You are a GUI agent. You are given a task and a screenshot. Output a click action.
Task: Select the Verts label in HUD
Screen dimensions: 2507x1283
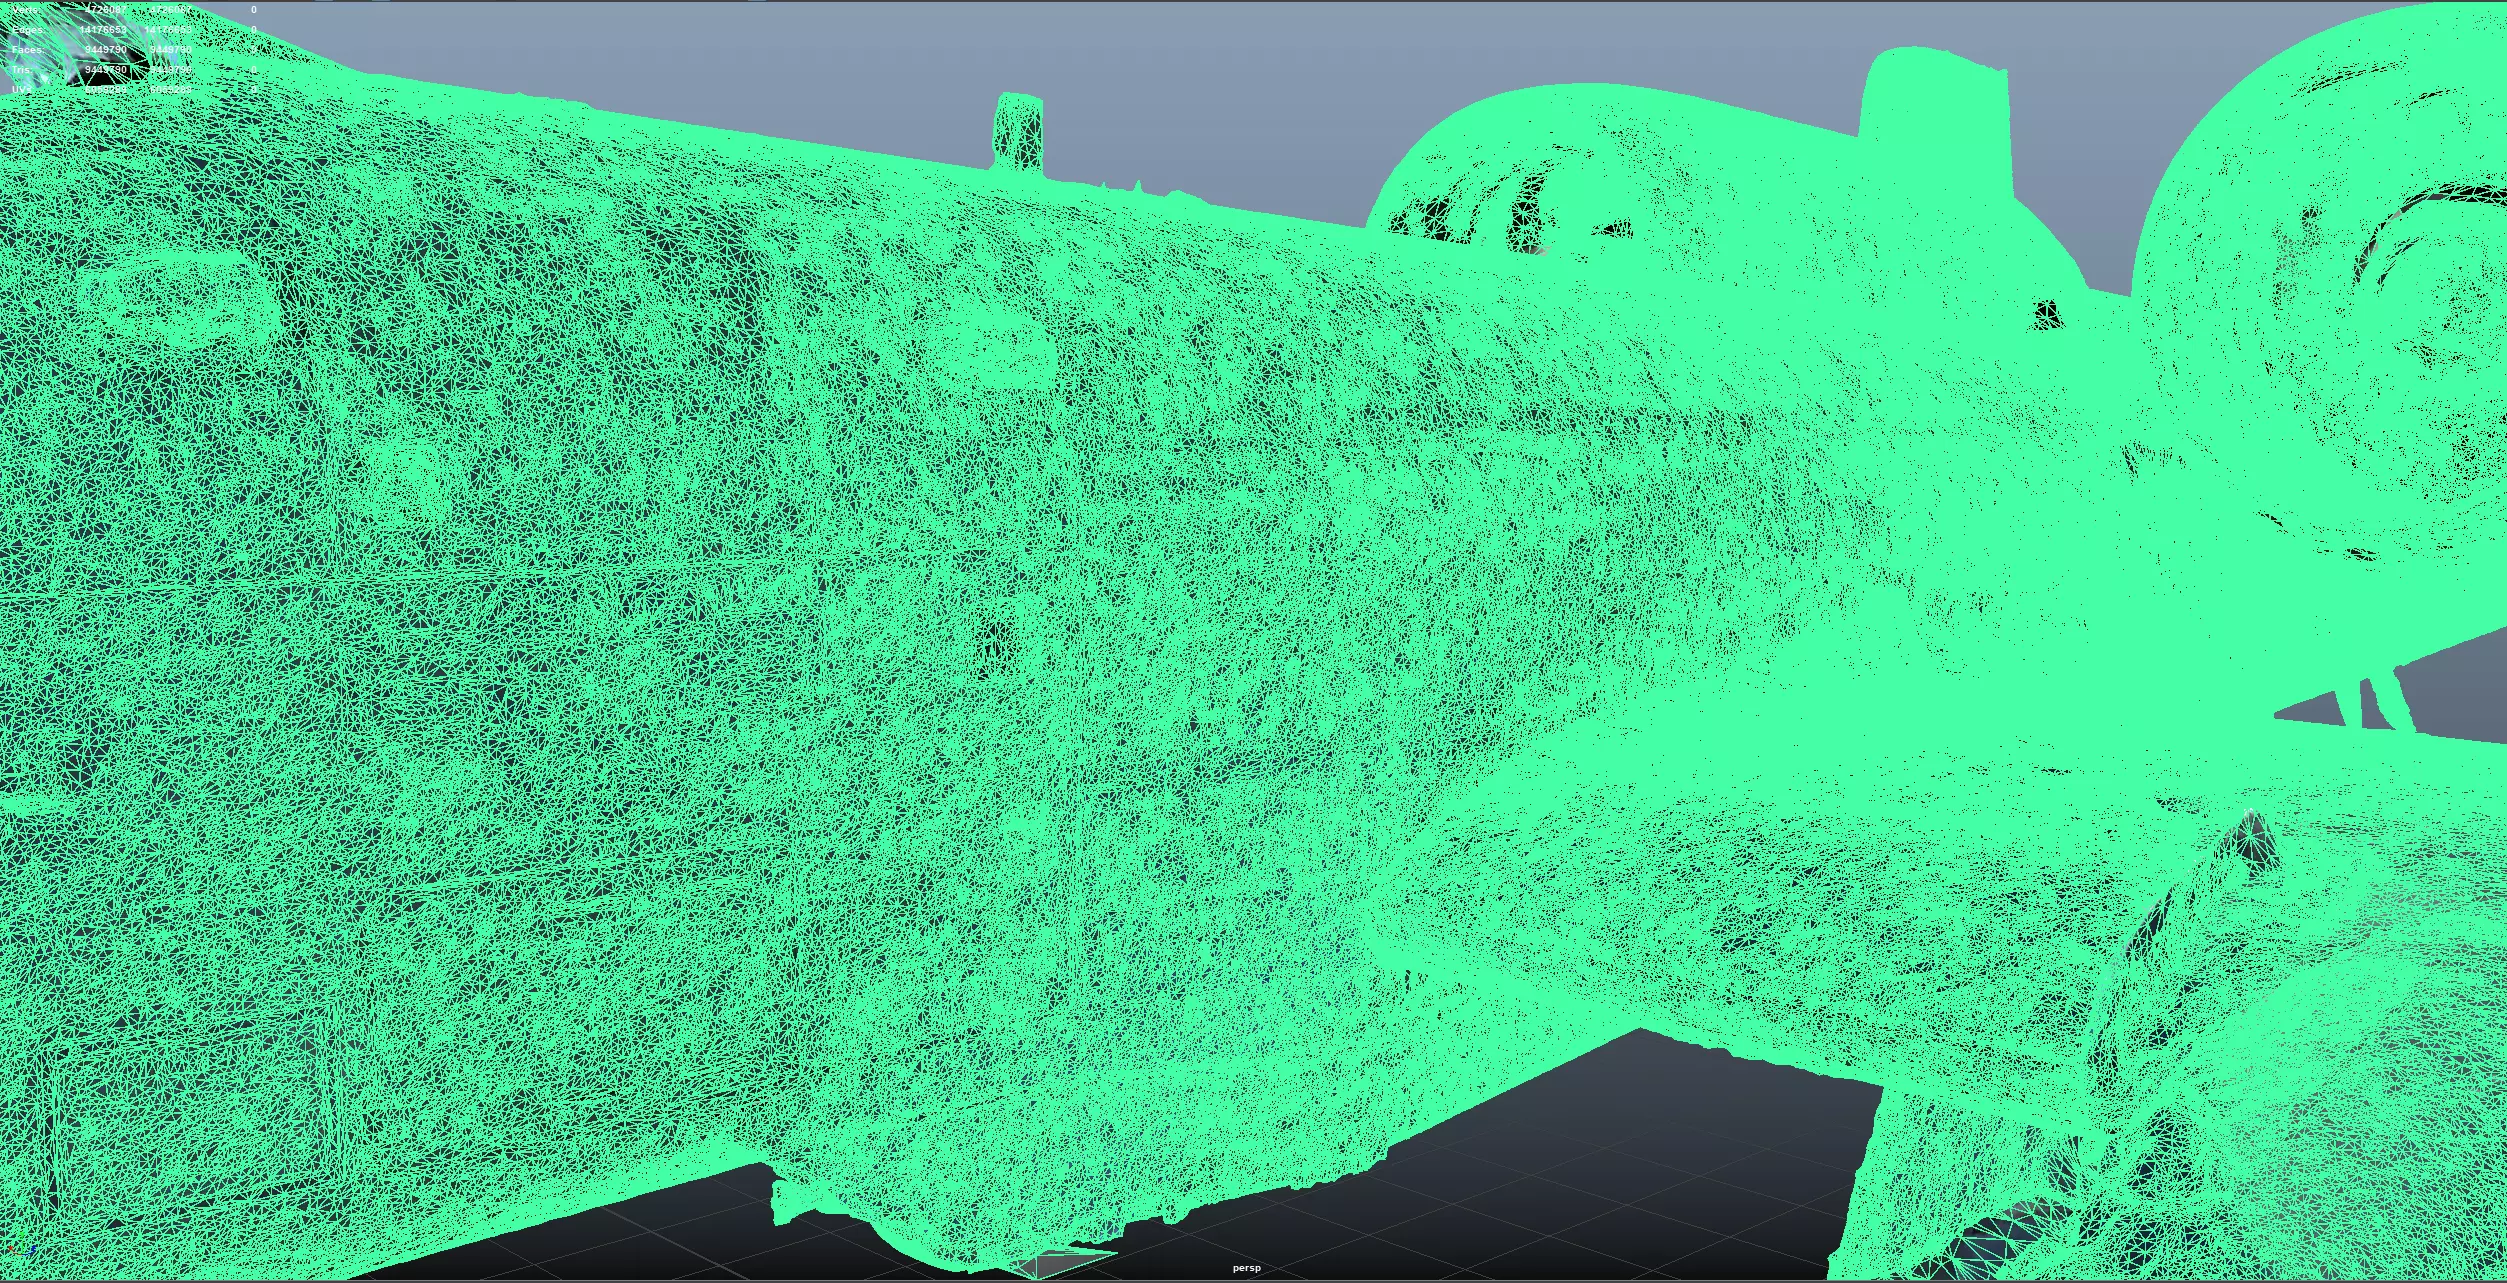26,10
